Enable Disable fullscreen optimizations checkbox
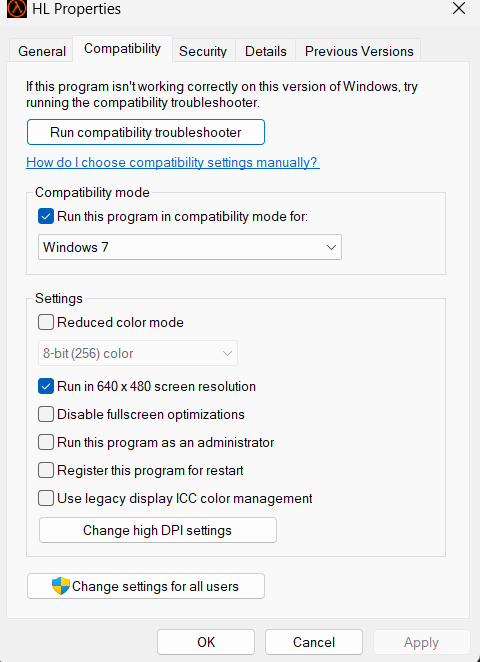Image resolution: width=480 pixels, height=662 pixels. tap(46, 414)
